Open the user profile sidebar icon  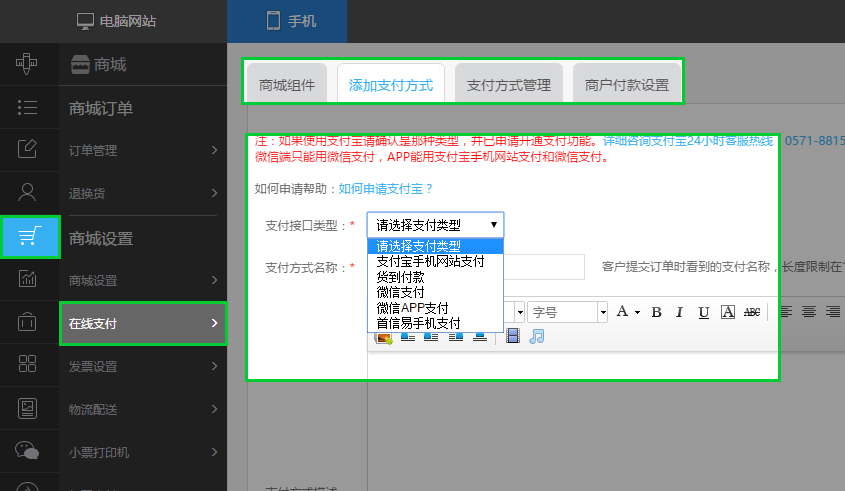click(29, 193)
